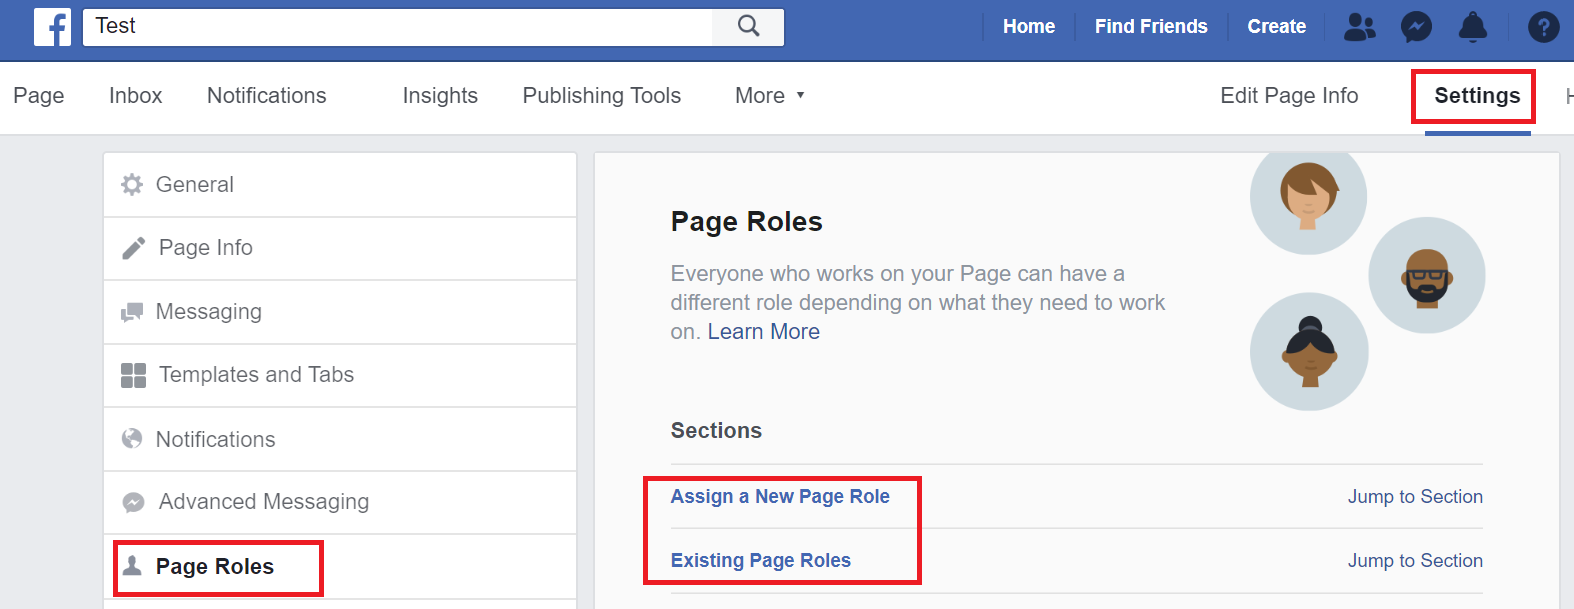Viewport: 1574px width, 609px height.
Task: Switch to the Insights tab
Action: pyautogui.click(x=440, y=96)
